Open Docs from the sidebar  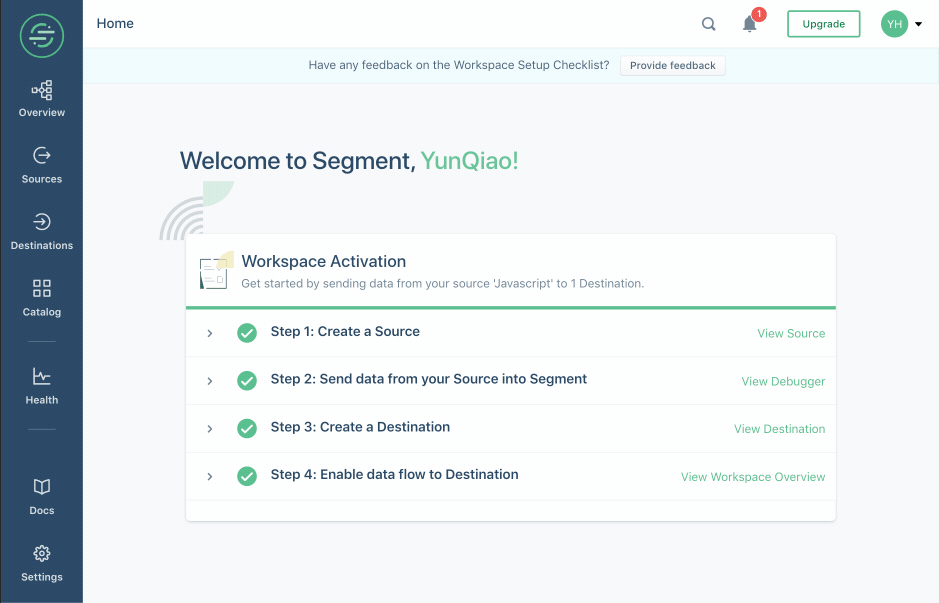(41, 497)
